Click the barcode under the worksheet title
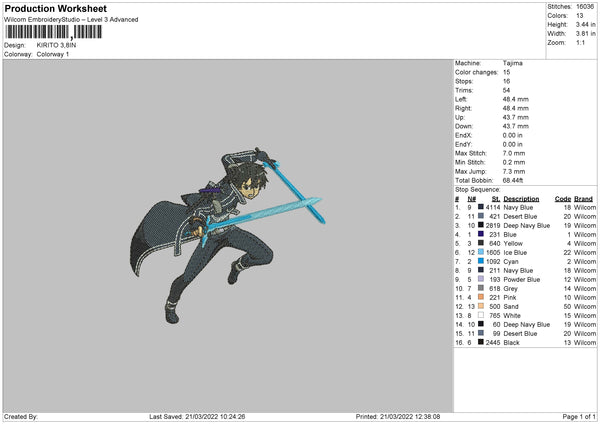The height and width of the screenshot is (424, 600). pos(54,32)
